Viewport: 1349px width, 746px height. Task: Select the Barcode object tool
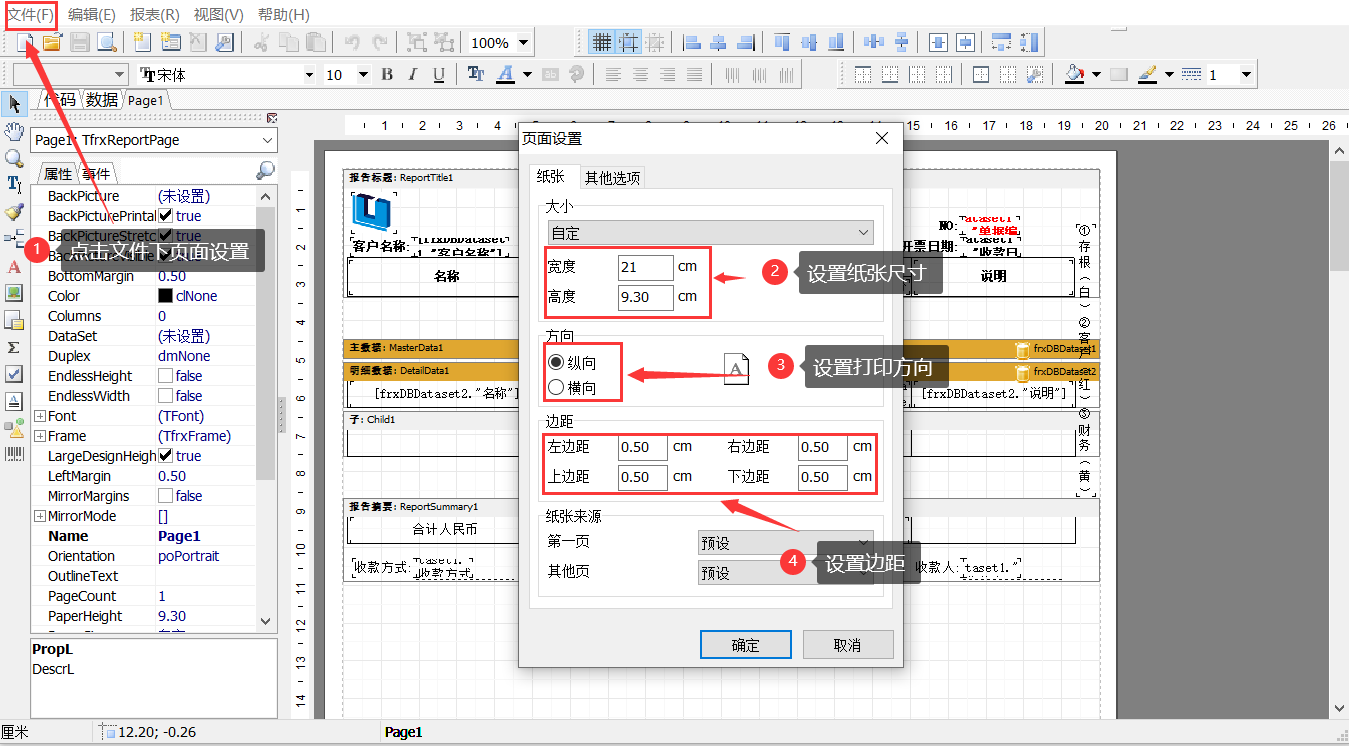pyautogui.click(x=14, y=454)
